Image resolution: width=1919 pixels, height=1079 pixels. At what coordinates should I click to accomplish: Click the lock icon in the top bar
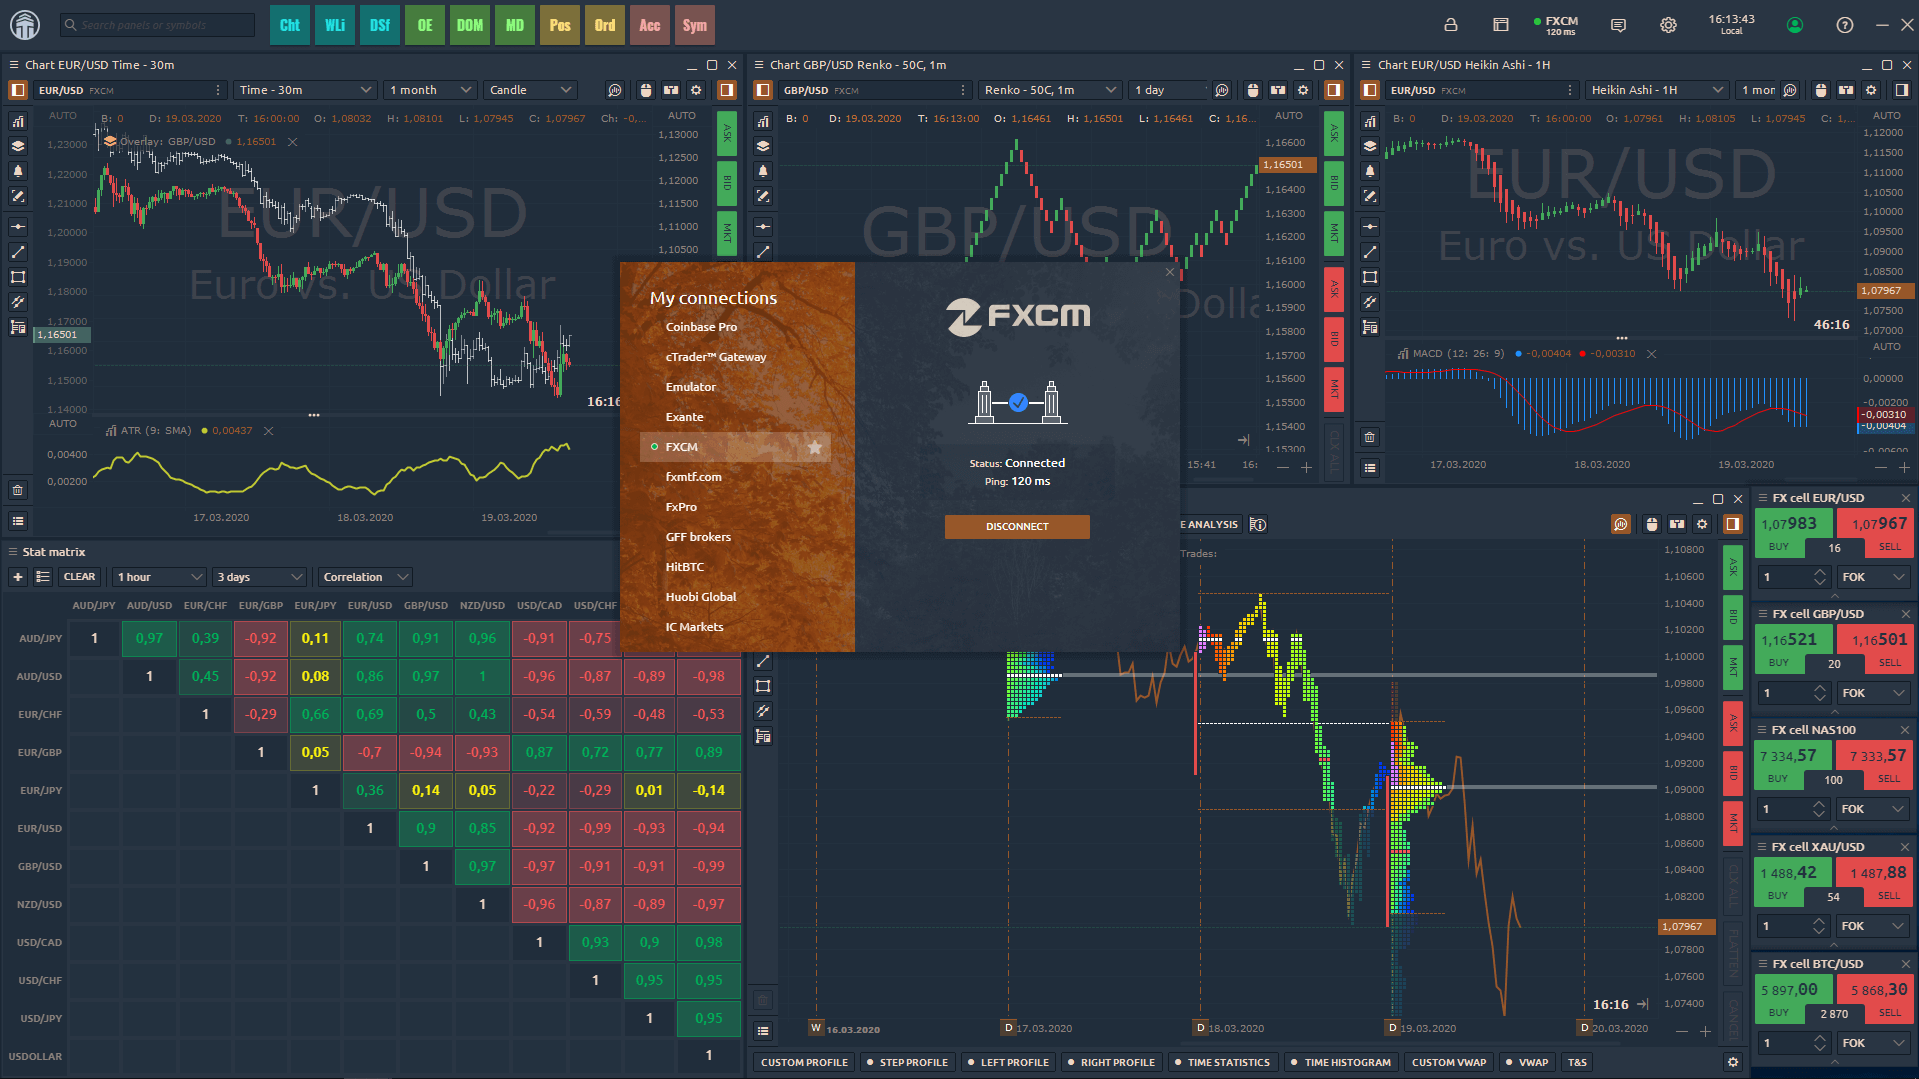click(x=1451, y=25)
